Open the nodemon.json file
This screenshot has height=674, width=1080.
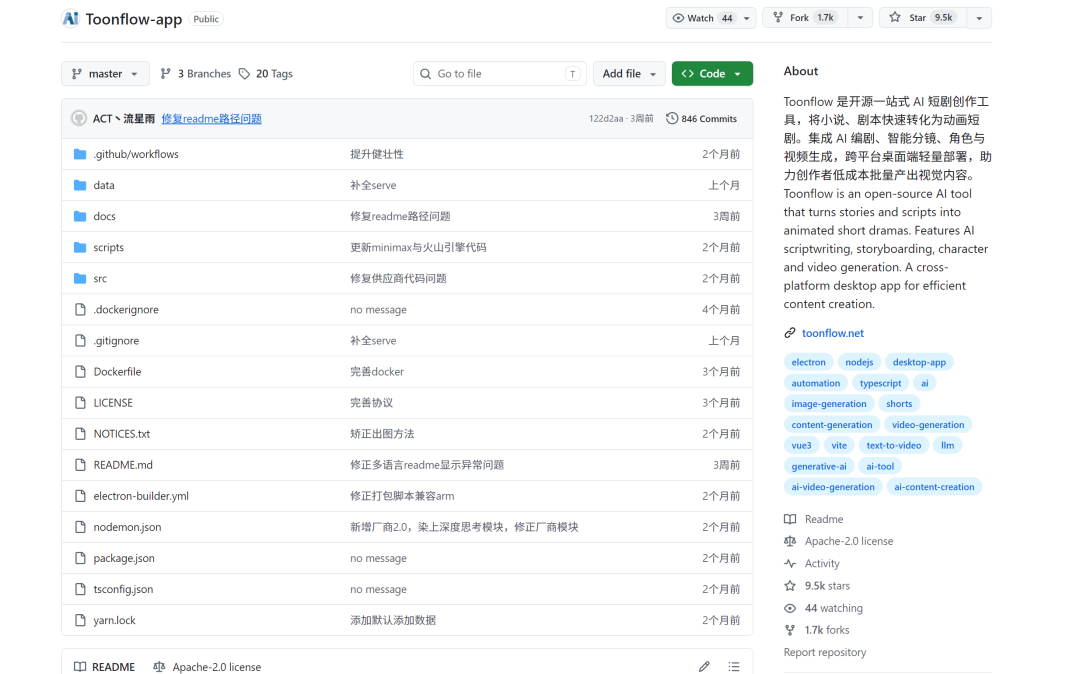[x=127, y=527]
